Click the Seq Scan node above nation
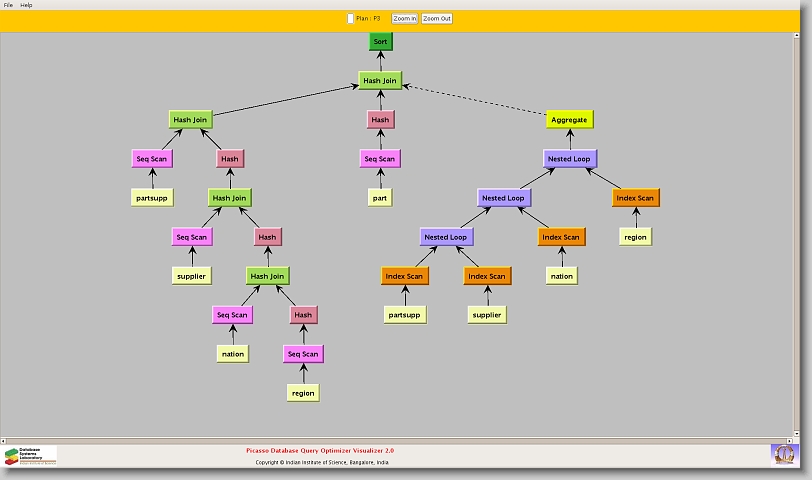This screenshot has width=812, height=480. 232,315
